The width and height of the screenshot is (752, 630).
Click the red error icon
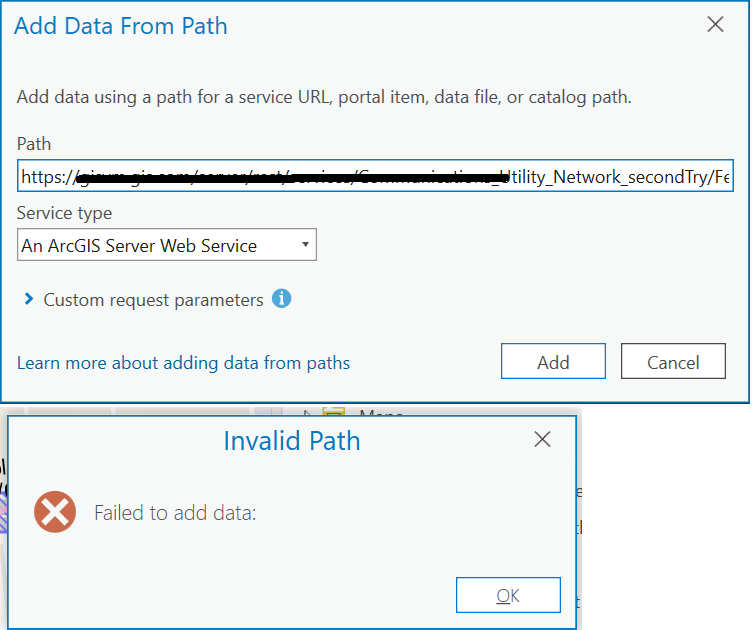[55, 512]
